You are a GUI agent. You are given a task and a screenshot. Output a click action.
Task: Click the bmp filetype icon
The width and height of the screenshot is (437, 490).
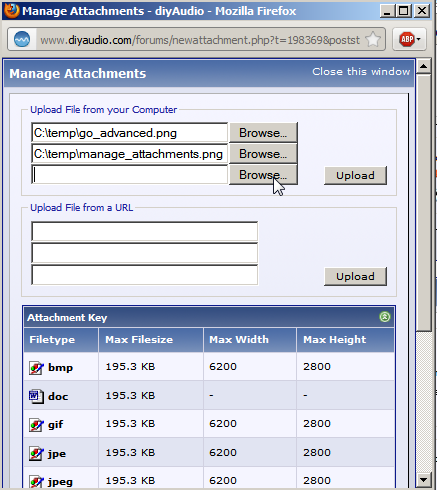[x=36, y=368]
